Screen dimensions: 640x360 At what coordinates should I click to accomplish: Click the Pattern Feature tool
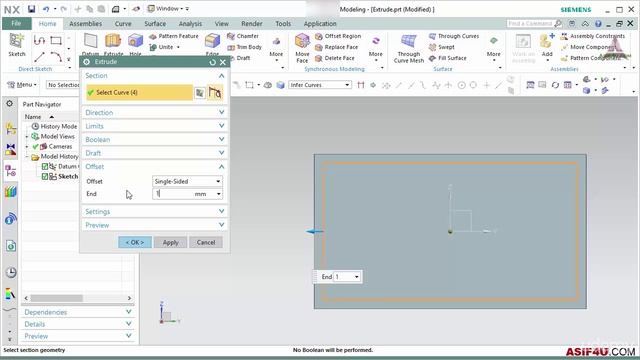pyautogui.click(x=174, y=36)
